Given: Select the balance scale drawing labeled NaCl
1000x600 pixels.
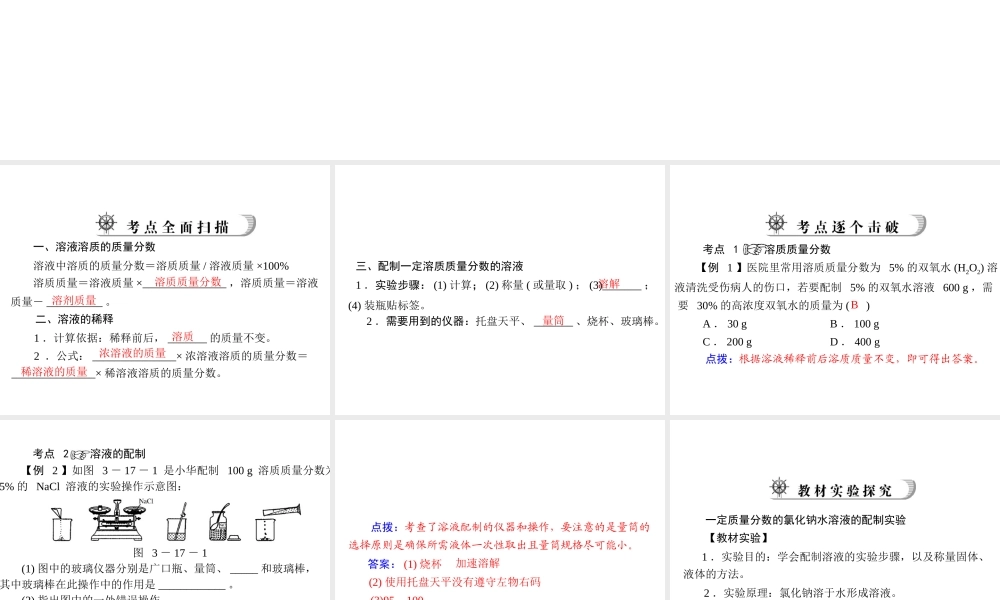Looking at the screenshot, I should click(116, 520).
